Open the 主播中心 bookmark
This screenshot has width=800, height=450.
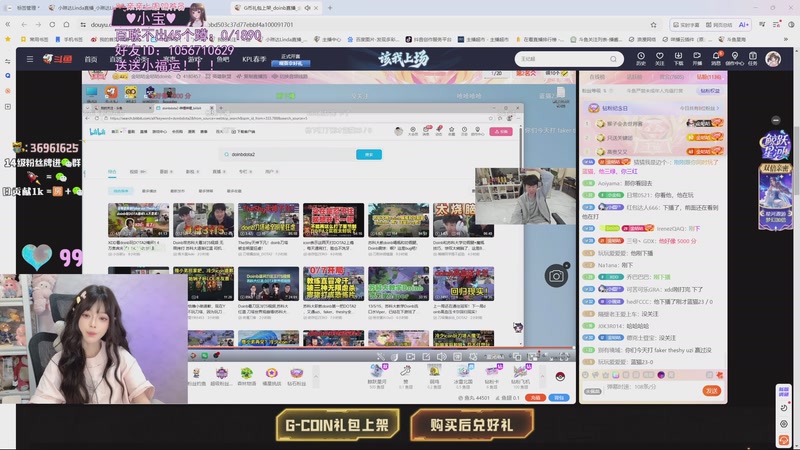(x=328, y=39)
